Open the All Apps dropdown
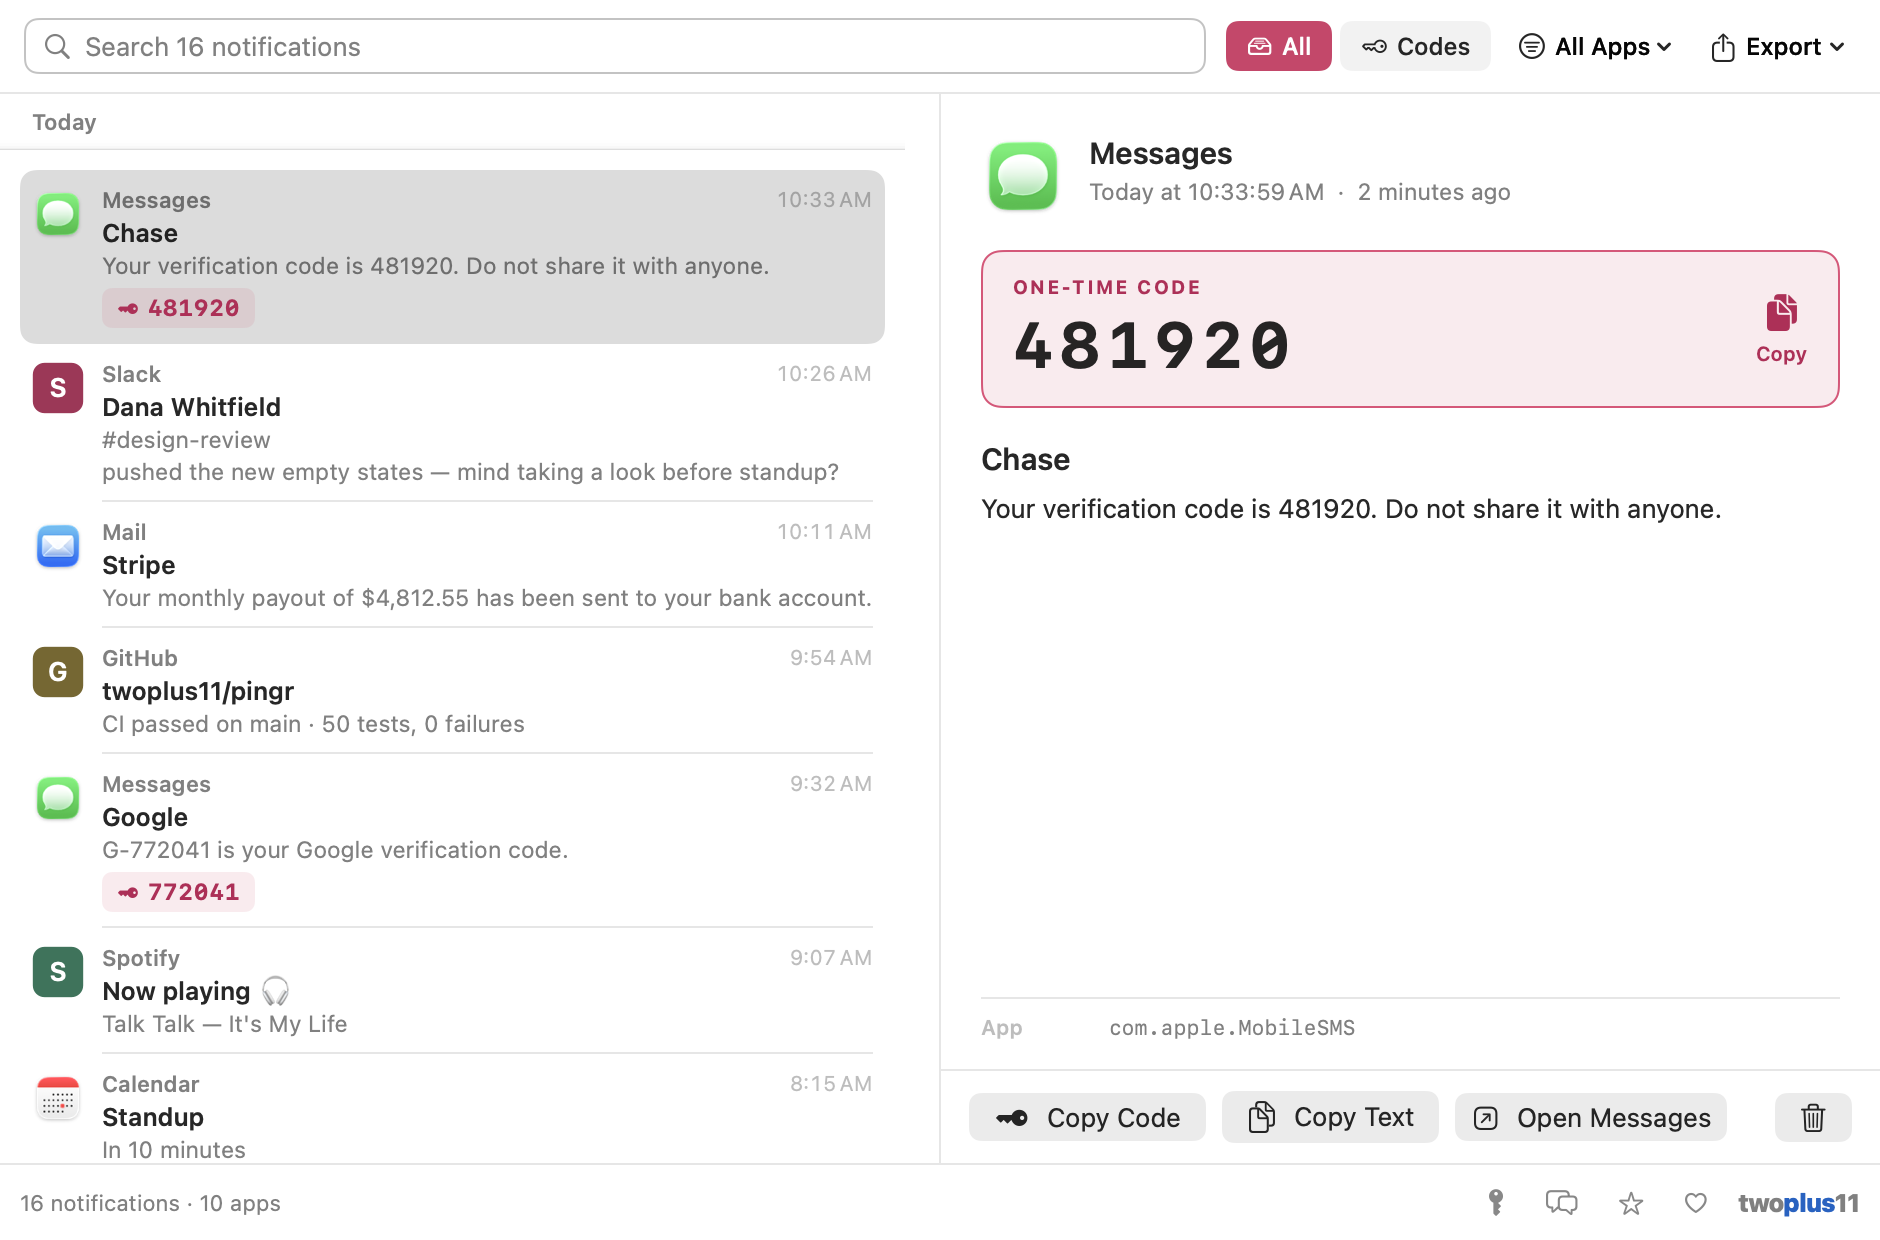Viewport: 1880px width, 1240px height. click(x=1595, y=47)
